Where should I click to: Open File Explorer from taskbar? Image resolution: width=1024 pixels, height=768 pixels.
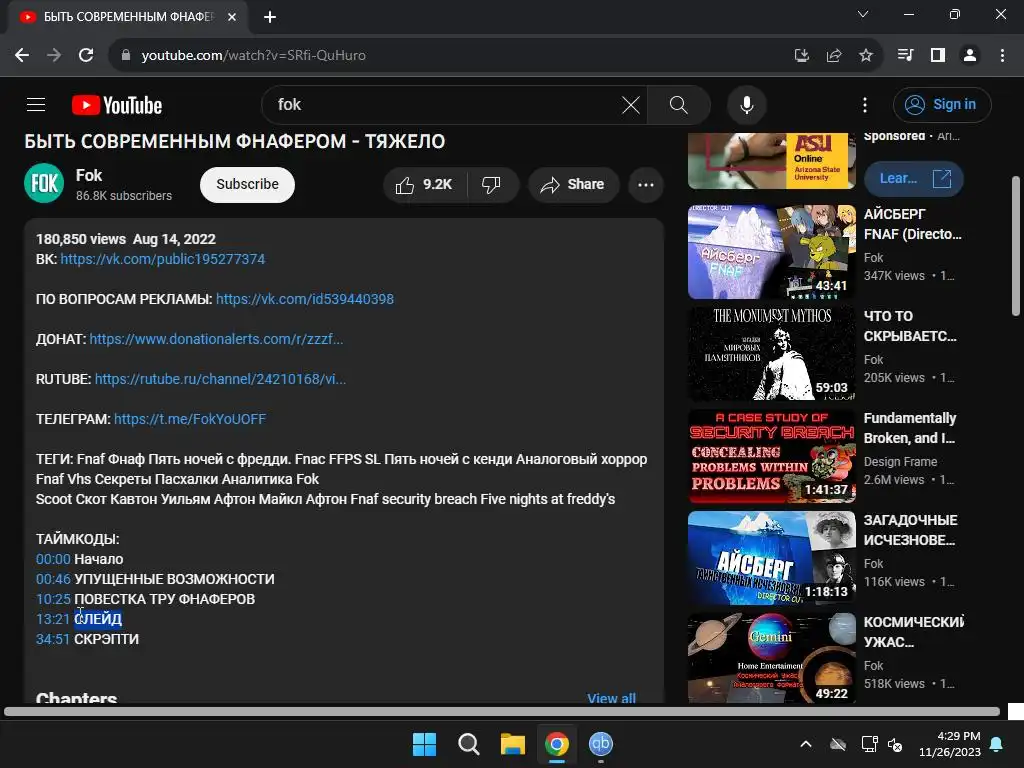[513, 744]
